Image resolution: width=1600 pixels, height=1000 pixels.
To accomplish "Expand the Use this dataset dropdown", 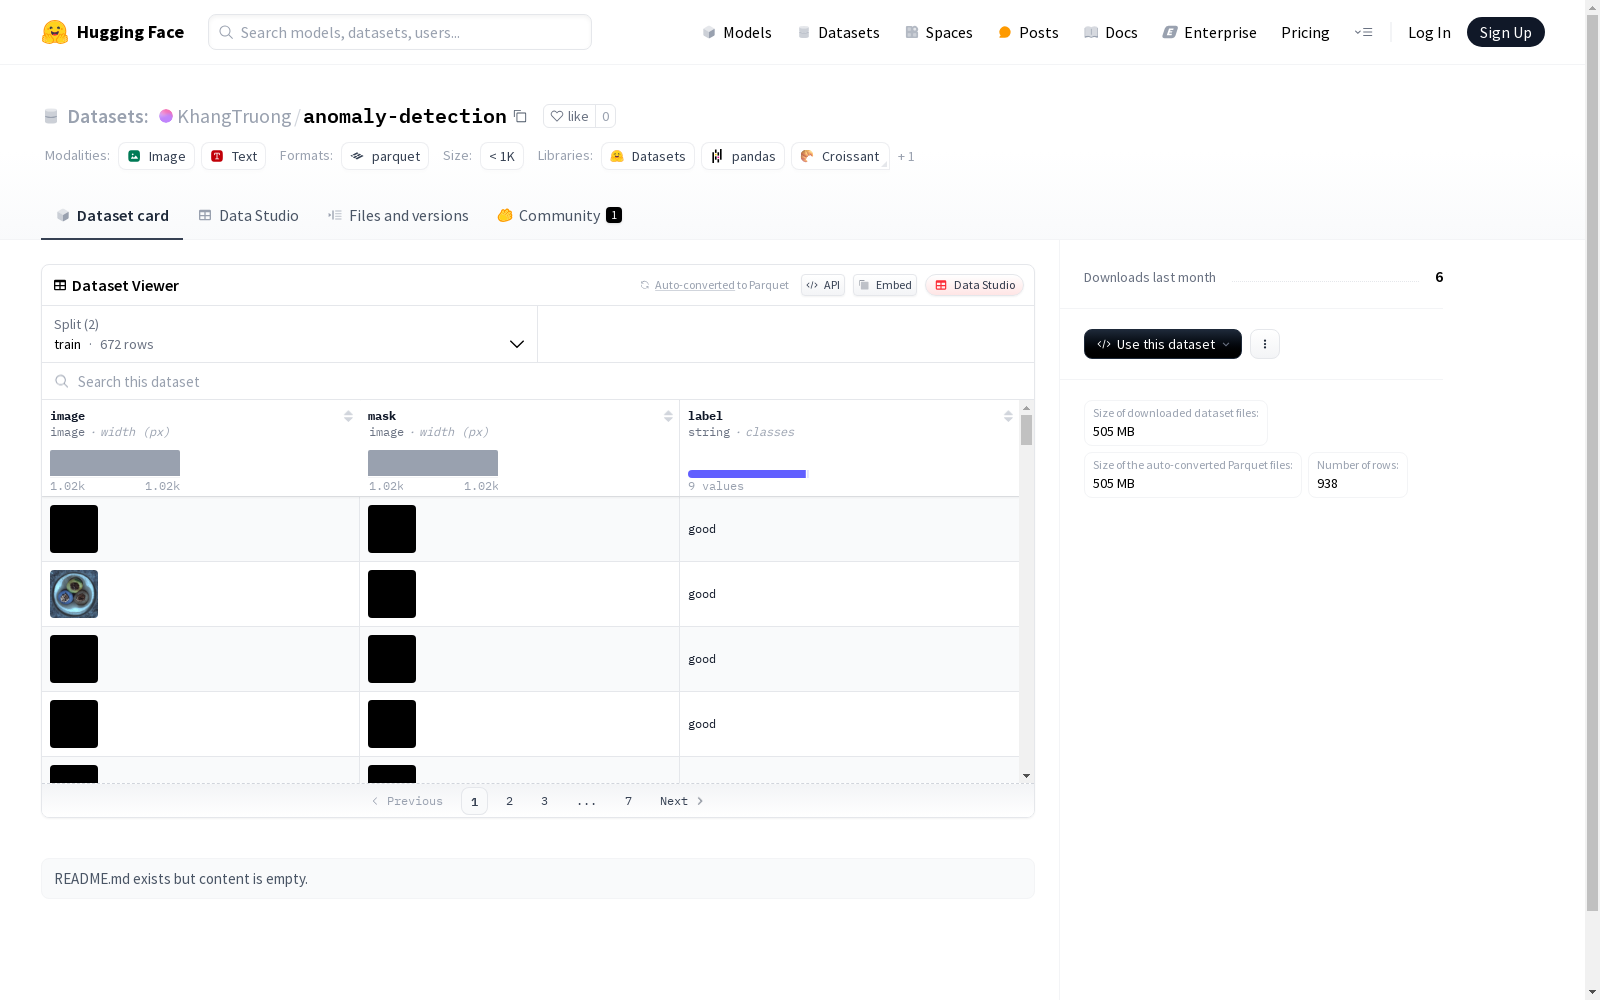I will (1163, 344).
